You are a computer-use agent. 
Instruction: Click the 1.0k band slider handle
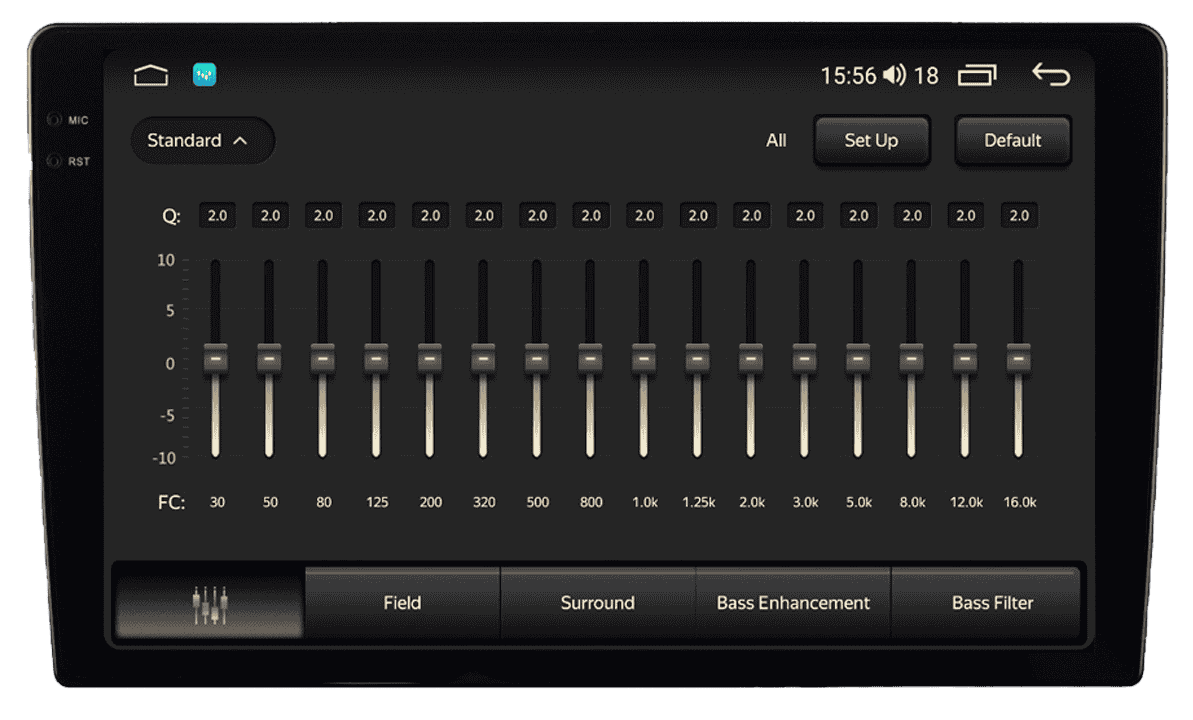tap(644, 358)
